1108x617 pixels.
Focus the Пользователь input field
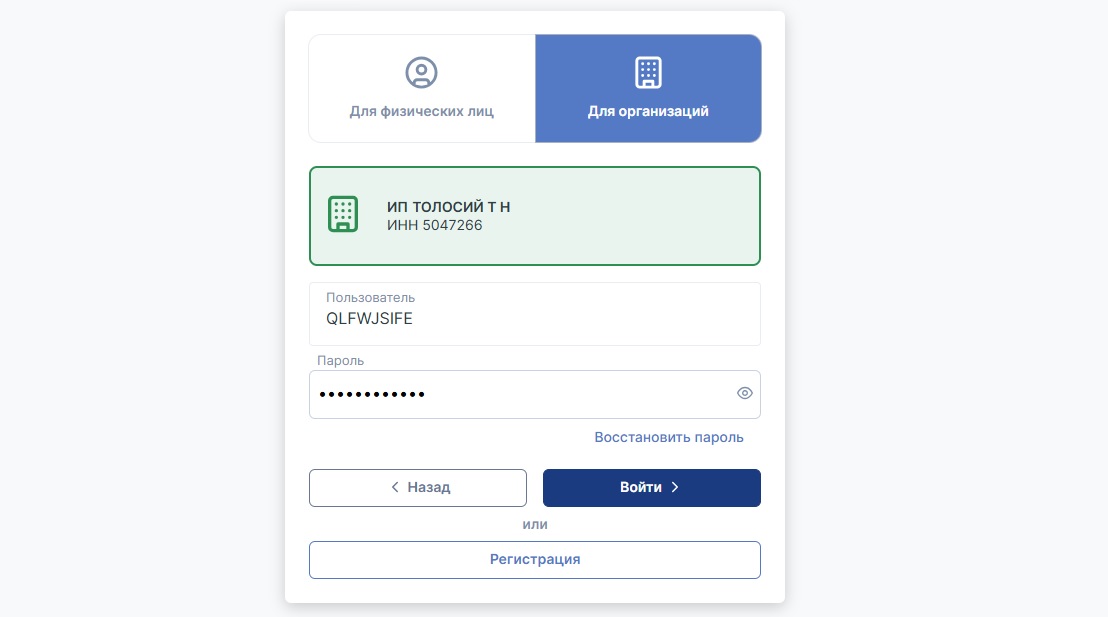point(535,314)
